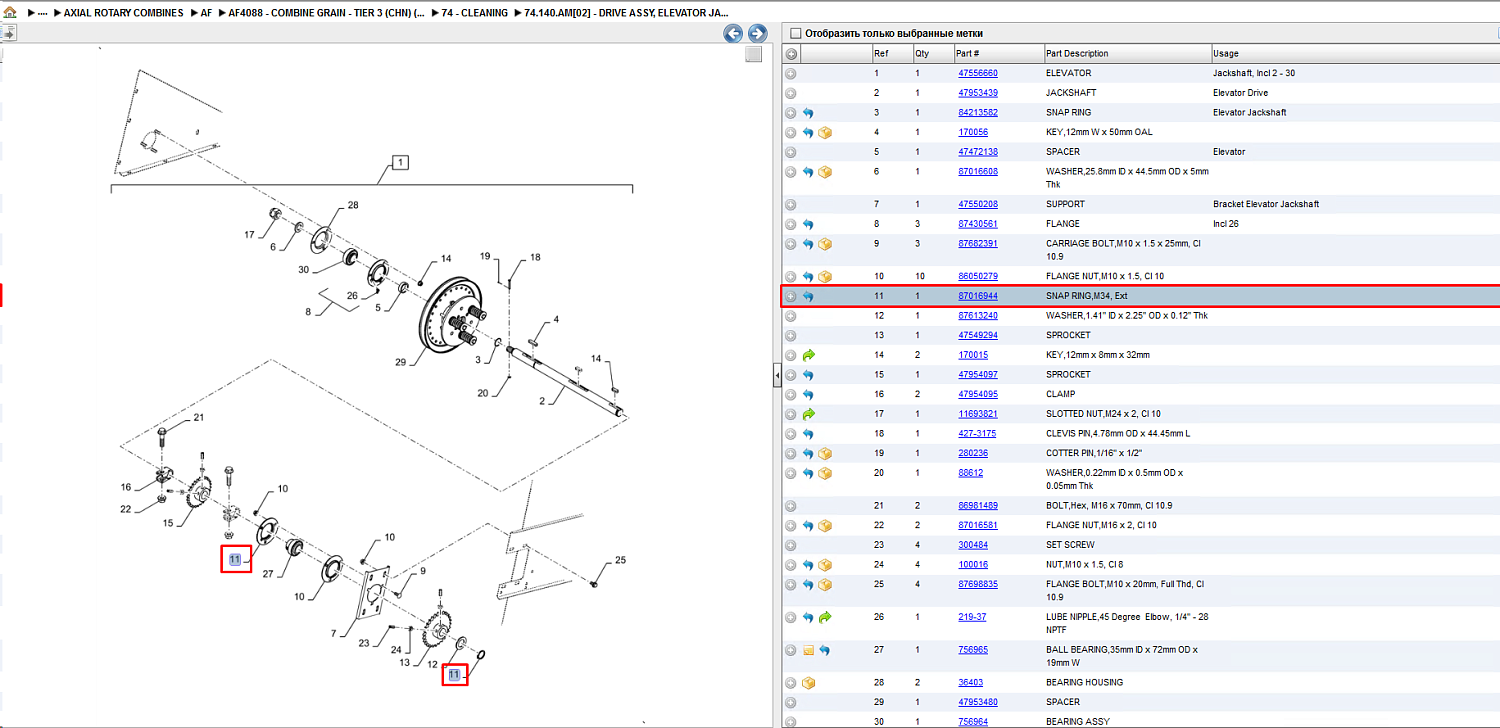
Task: Click the add icon for ELEVATOR row
Action: tap(791, 73)
